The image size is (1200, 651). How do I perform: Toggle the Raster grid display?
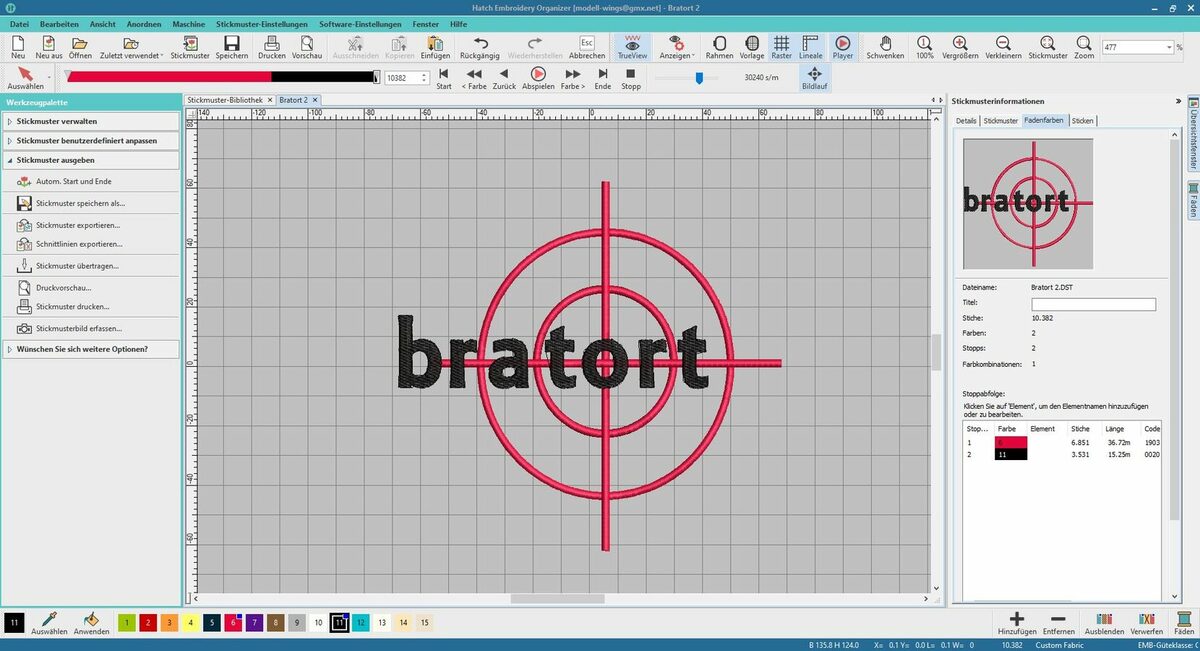(781, 48)
